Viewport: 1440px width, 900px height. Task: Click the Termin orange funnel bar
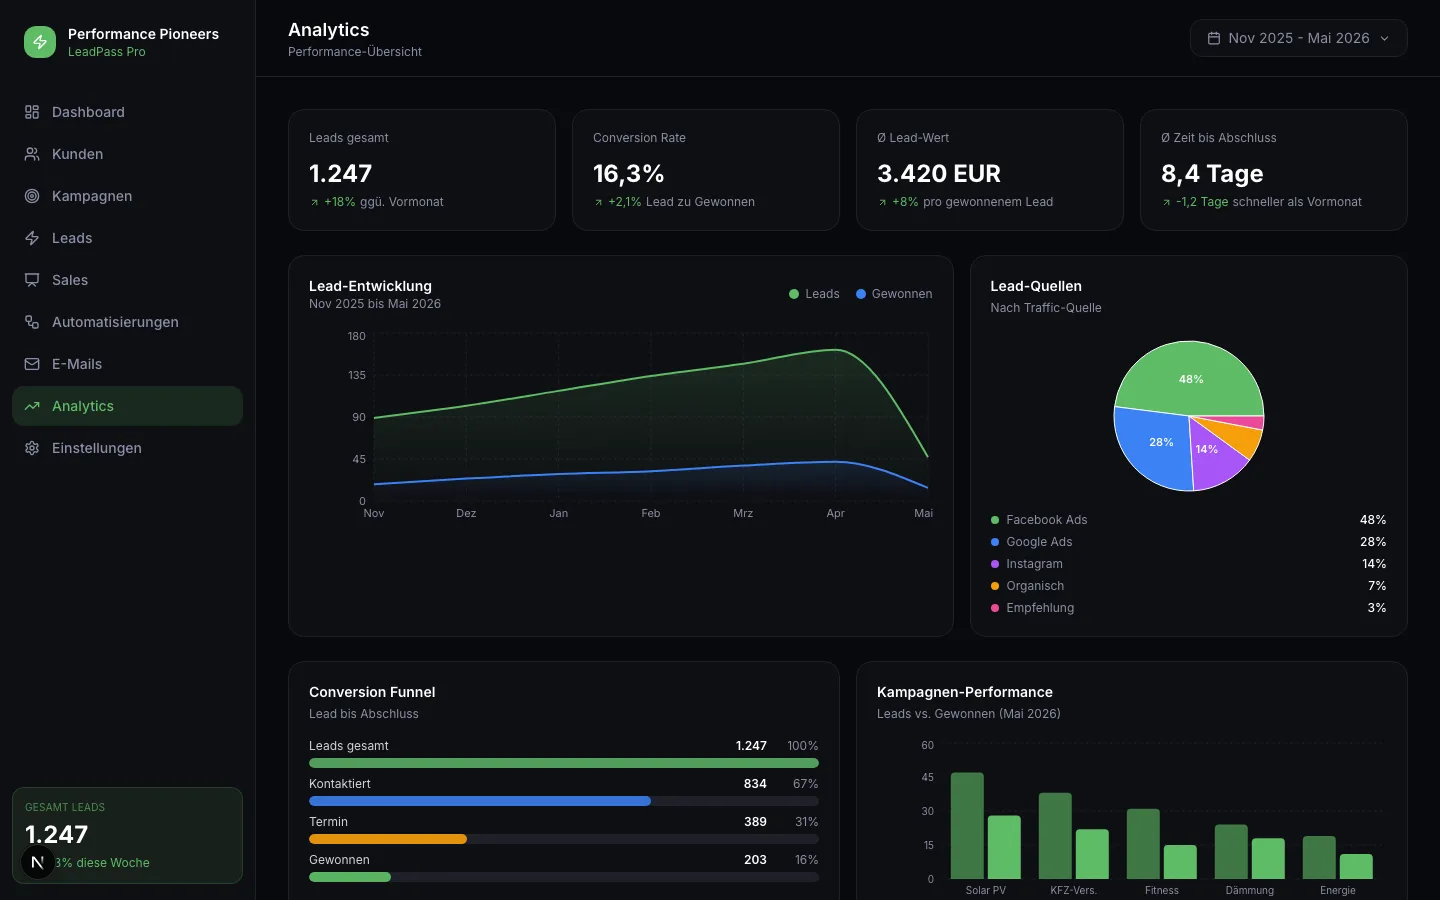(388, 839)
